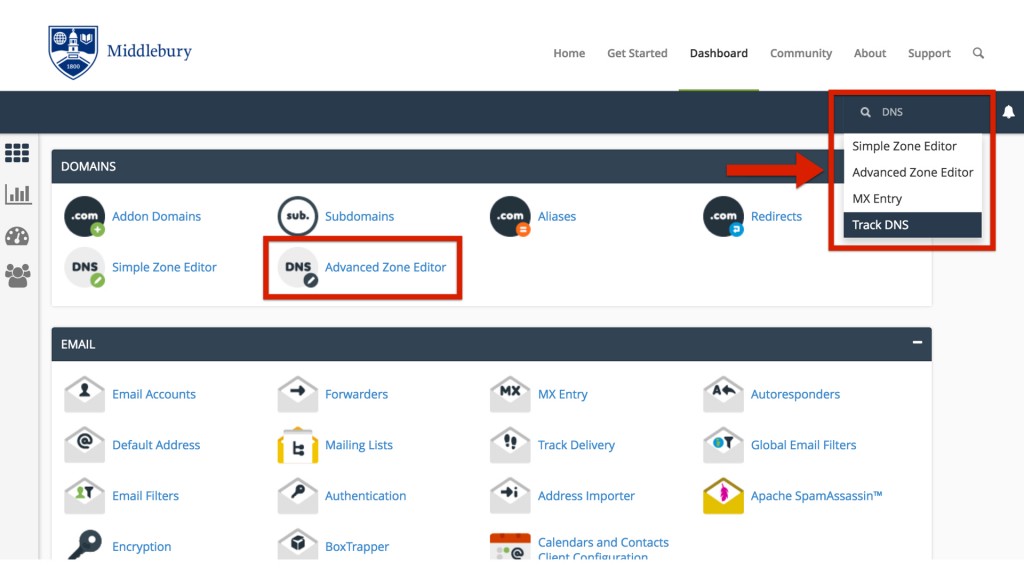This screenshot has width=1024, height=576.
Task: Open the Subdomains link
Action: pyautogui.click(x=359, y=216)
